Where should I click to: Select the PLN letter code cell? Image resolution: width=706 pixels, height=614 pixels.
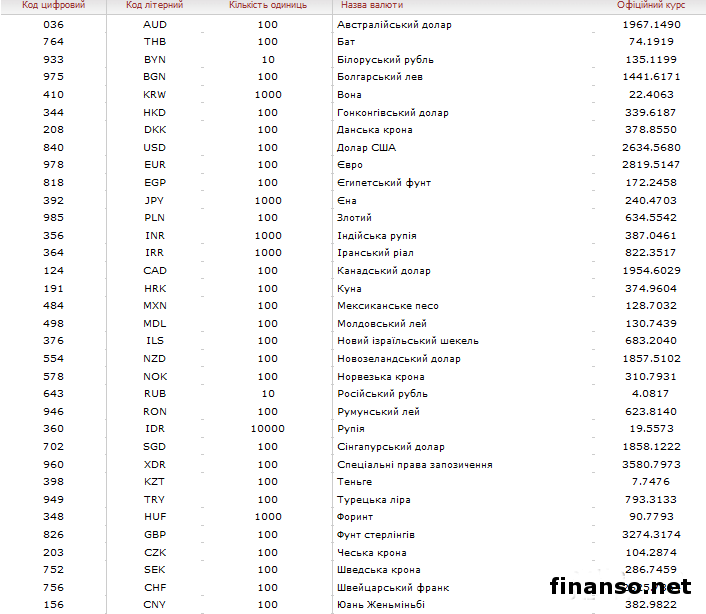pyautogui.click(x=155, y=217)
